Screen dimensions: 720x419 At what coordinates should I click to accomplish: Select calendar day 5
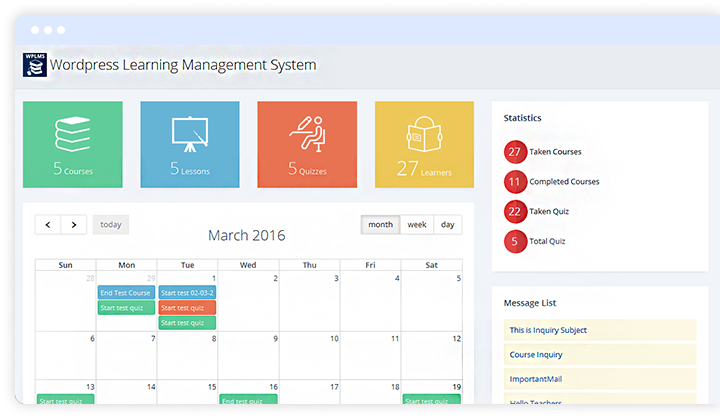click(459, 278)
